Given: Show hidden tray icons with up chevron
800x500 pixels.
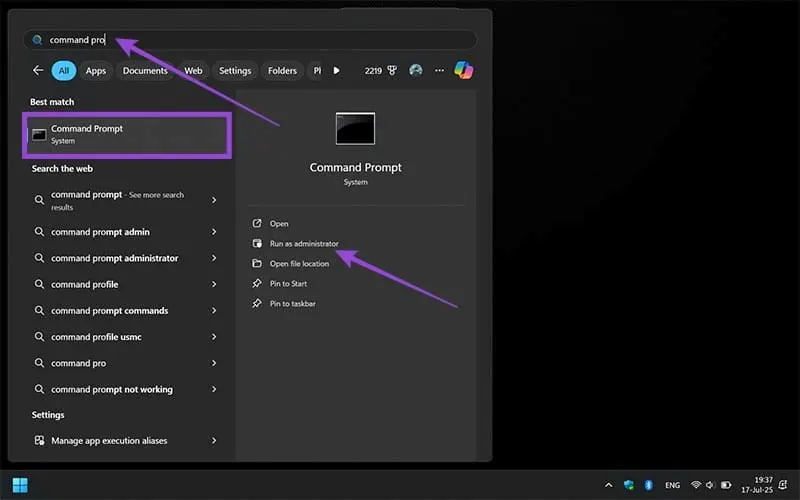Looking at the screenshot, I should [609, 485].
